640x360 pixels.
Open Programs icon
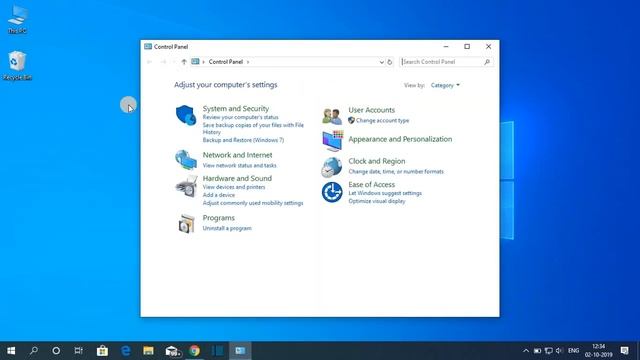[x=187, y=224]
